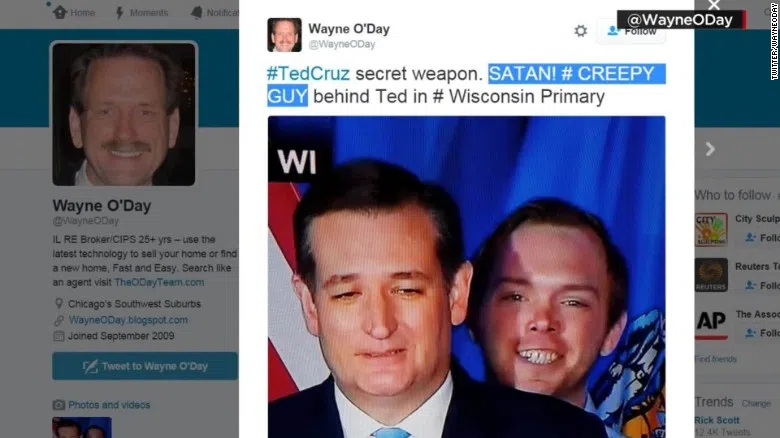Click the Reuters profile icon
Screen dimensions: 780x438
711,275
